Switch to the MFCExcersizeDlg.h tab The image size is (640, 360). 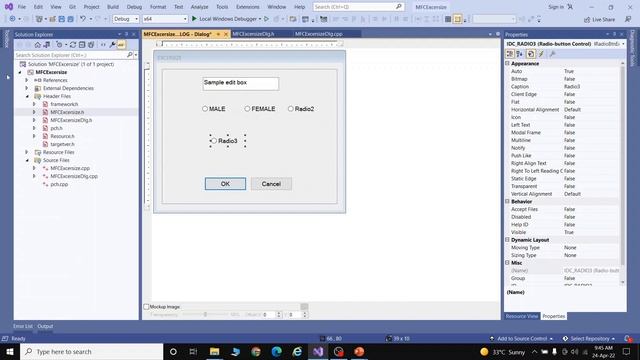pos(253,34)
